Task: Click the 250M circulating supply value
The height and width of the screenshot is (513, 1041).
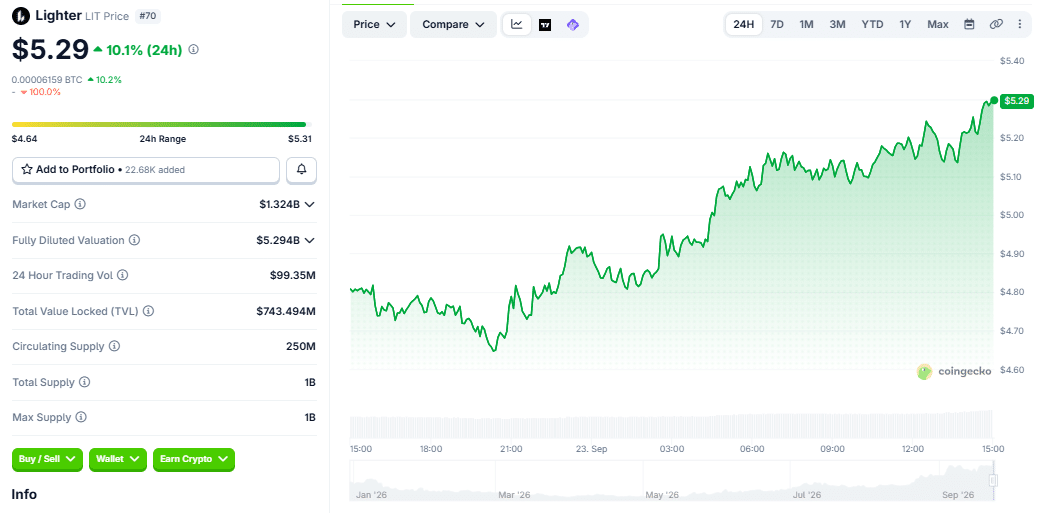Action: (303, 346)
